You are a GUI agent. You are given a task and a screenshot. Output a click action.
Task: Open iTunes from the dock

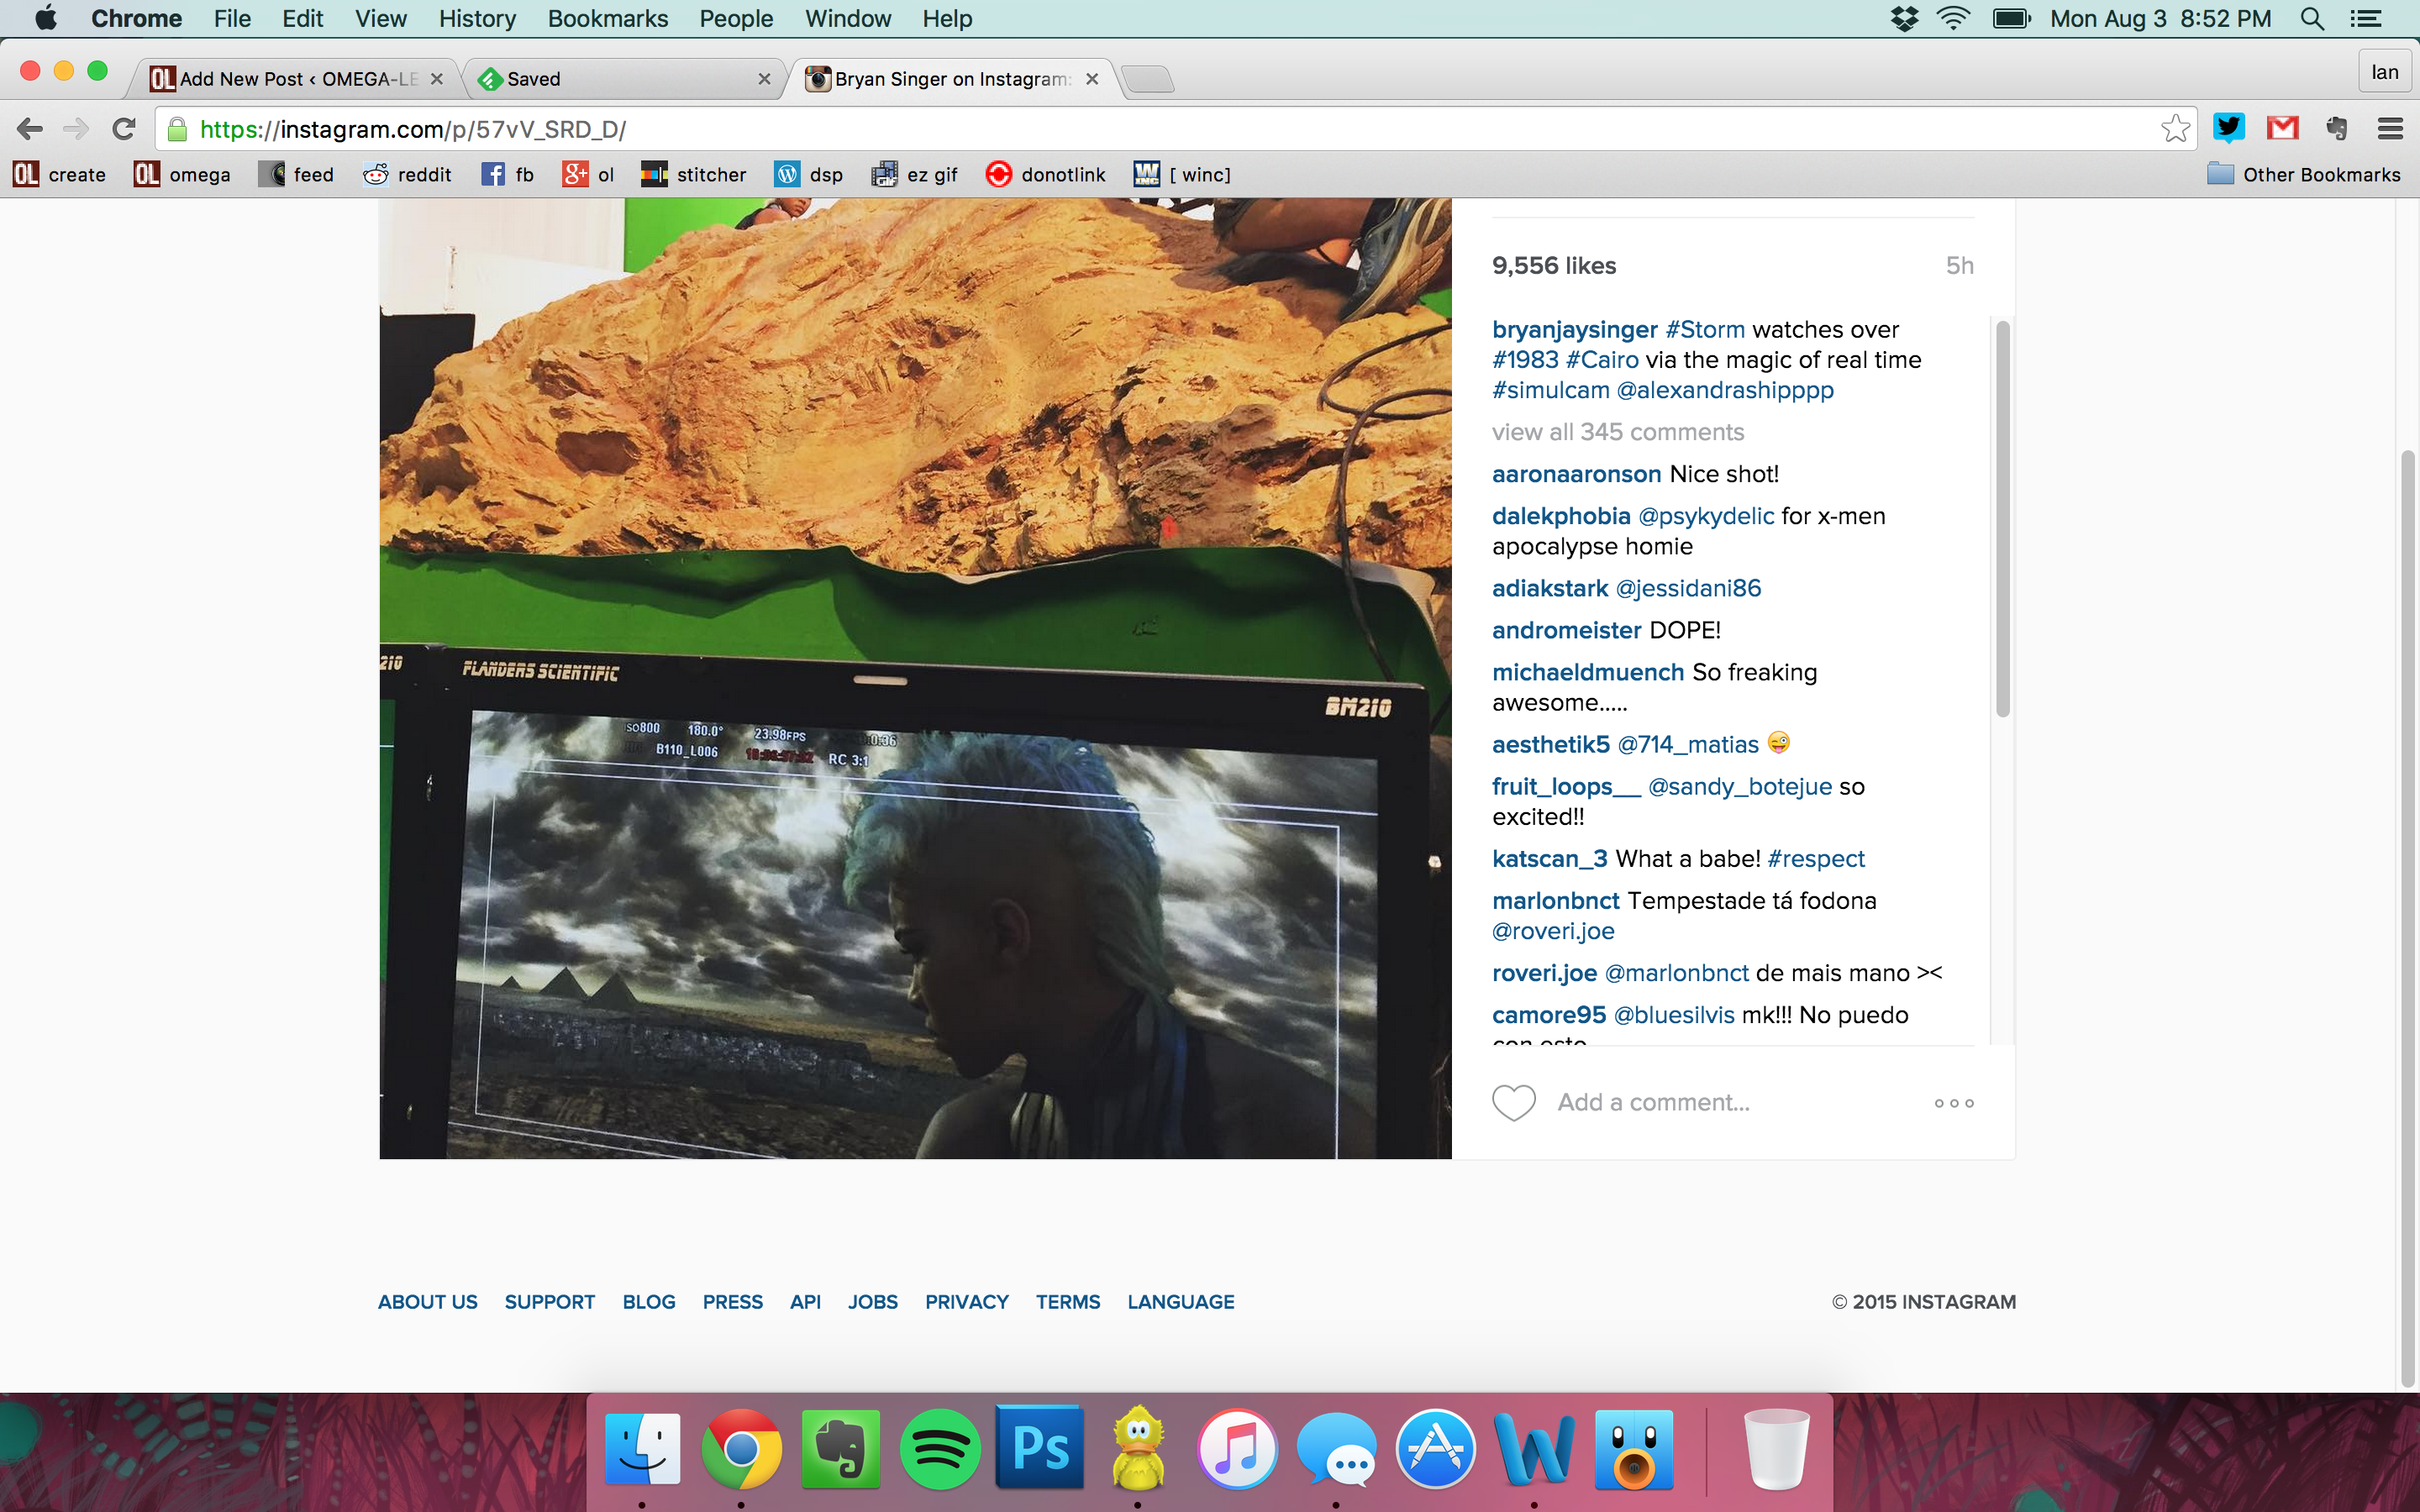1237,1448
